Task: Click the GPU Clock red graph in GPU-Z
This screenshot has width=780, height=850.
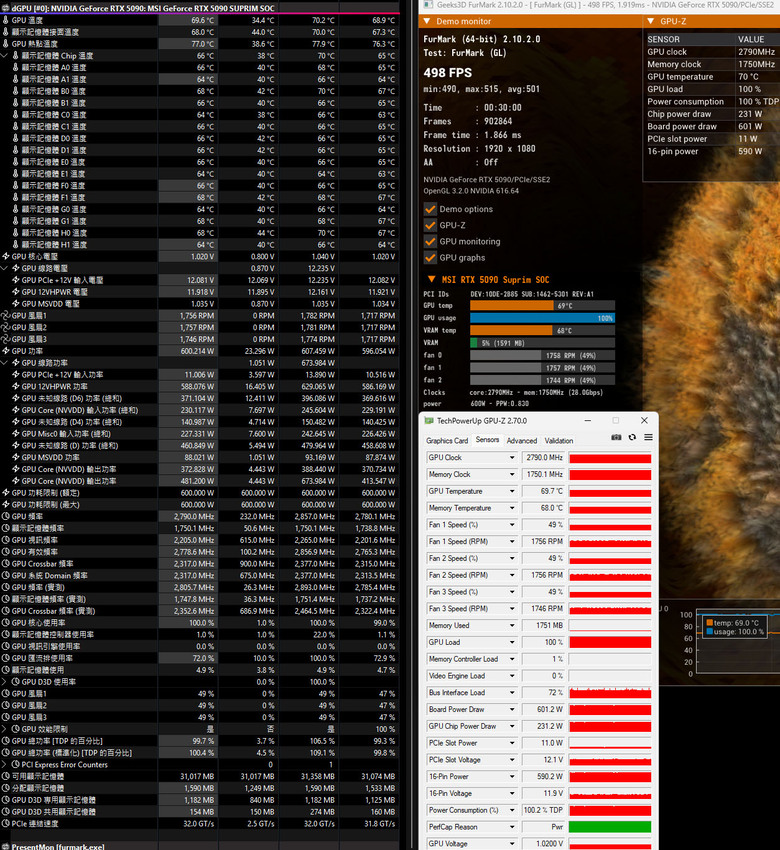Action: [610, 458]
